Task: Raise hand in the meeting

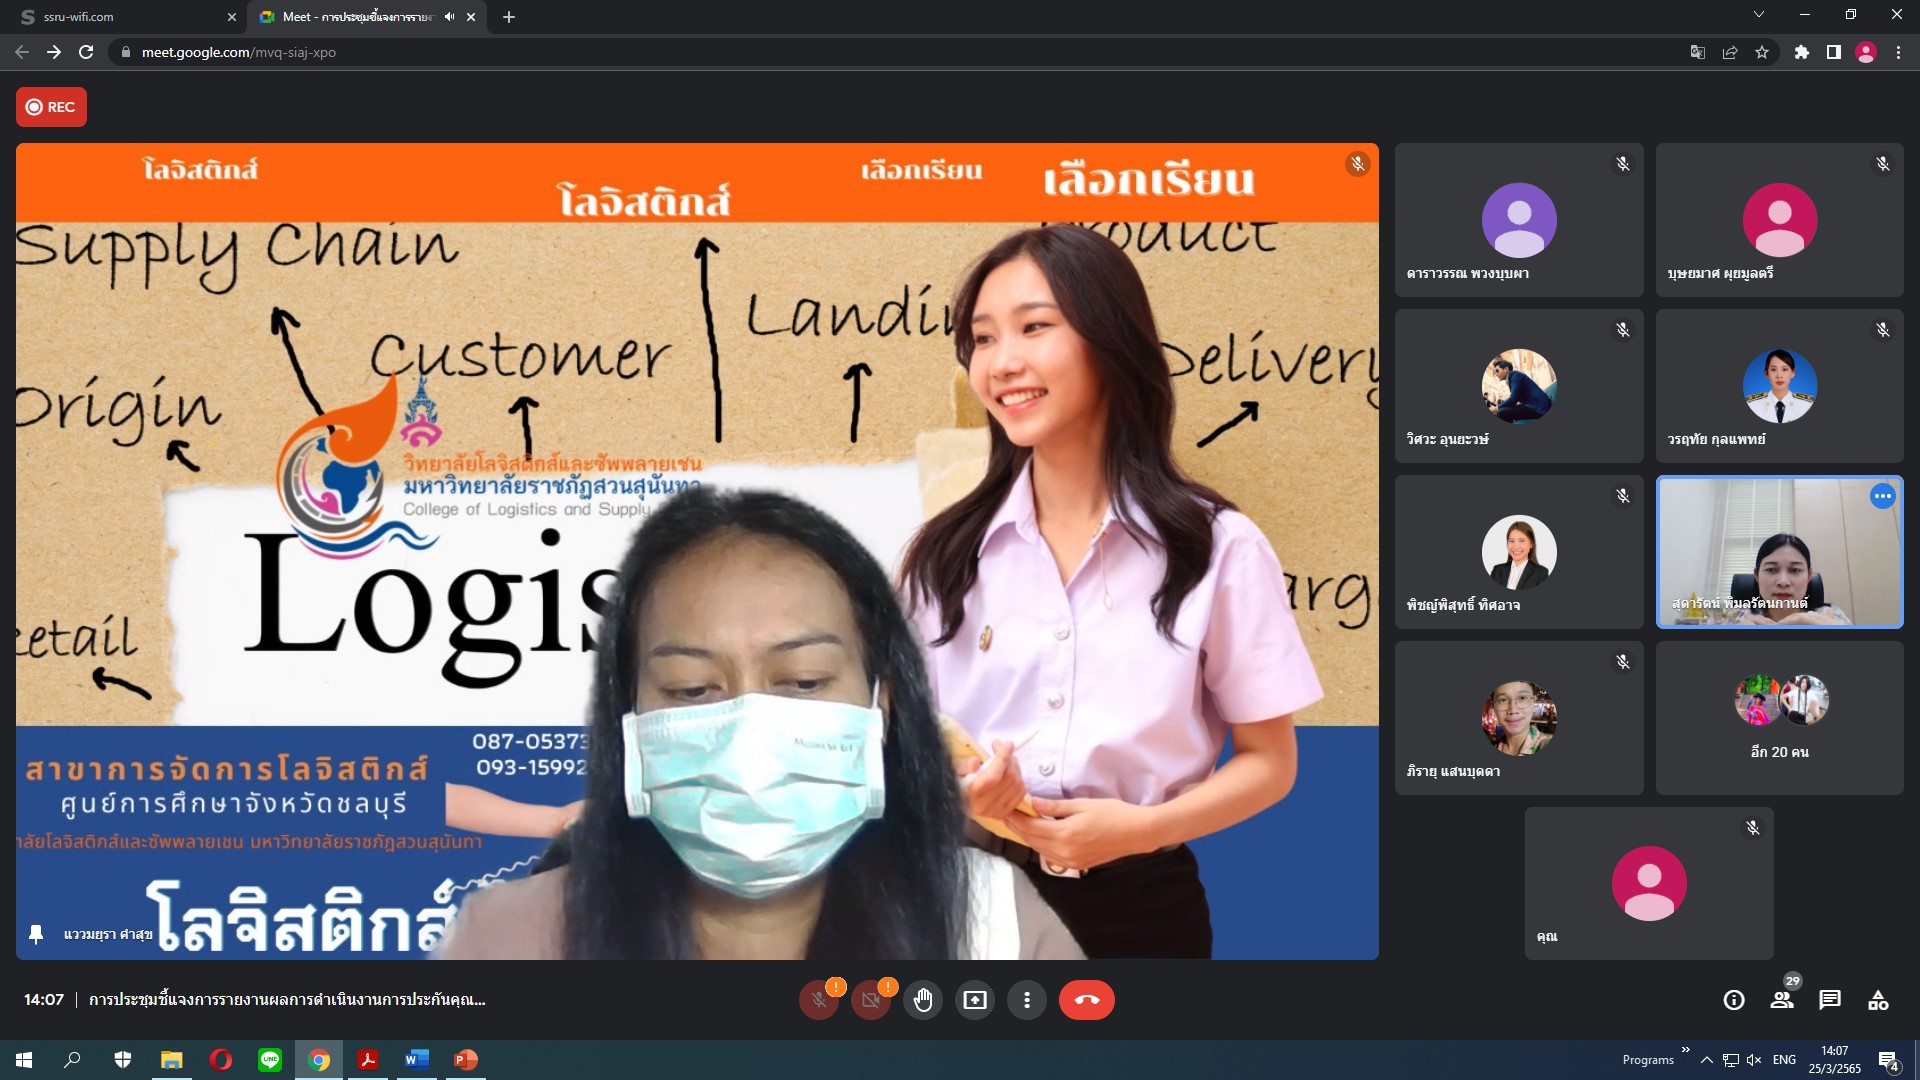Action: point(923,1000)
